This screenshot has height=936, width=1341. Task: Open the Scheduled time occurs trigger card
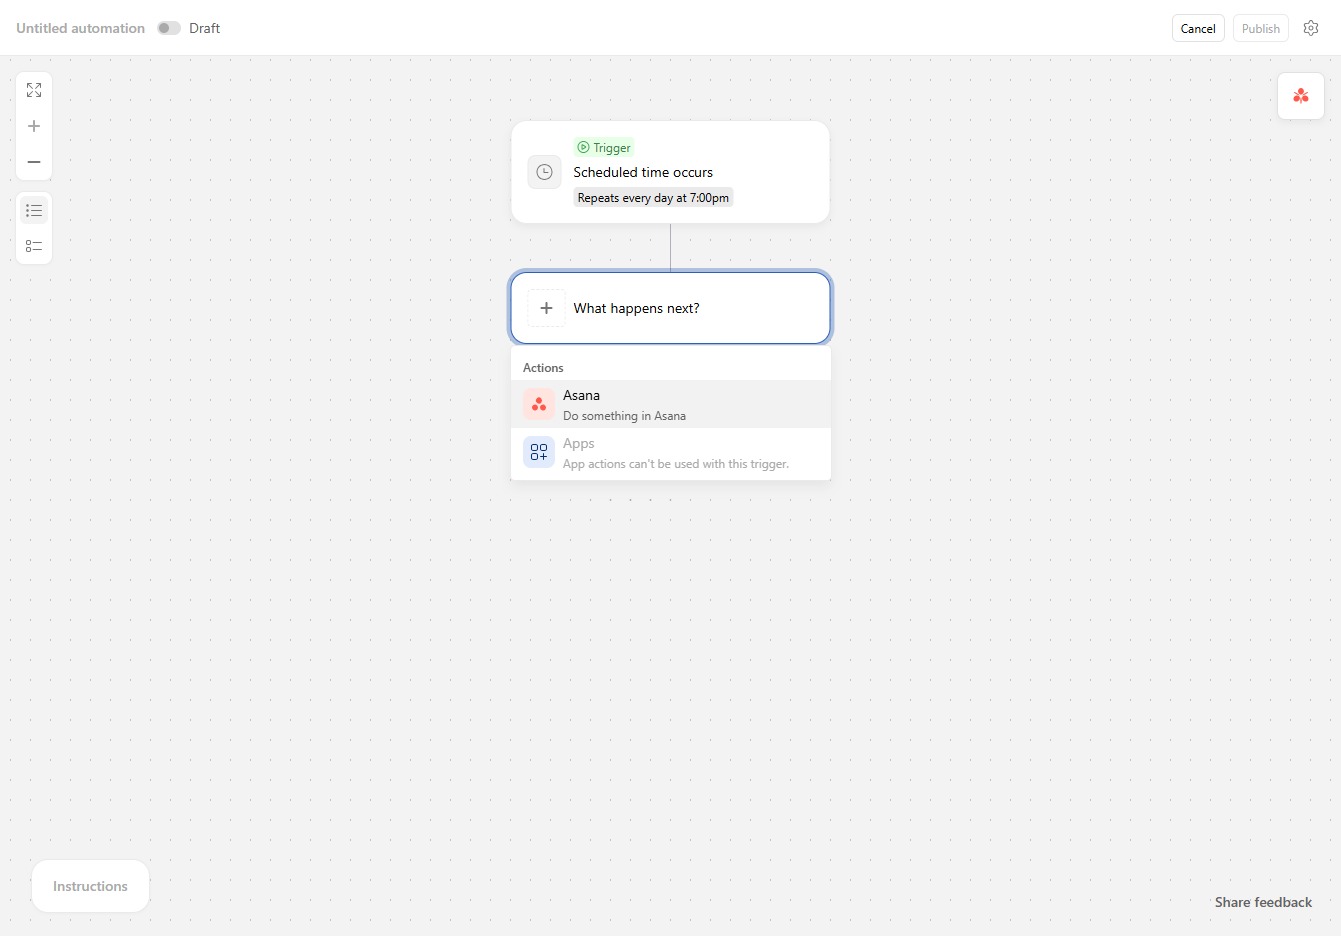point(670,172)
